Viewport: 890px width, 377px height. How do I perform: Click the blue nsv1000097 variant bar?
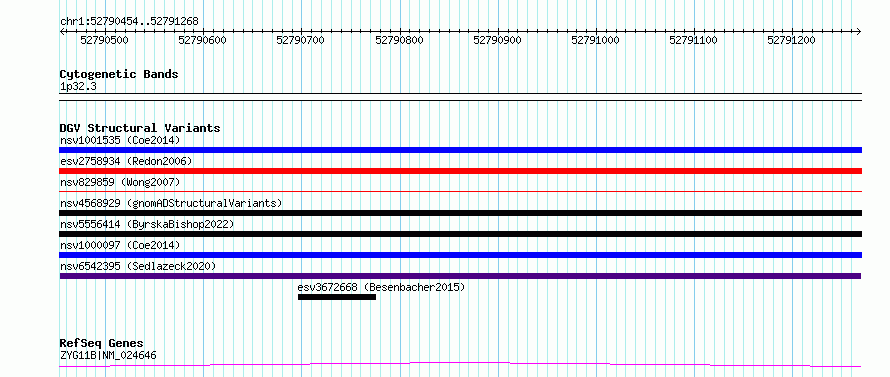pos(460,255)
